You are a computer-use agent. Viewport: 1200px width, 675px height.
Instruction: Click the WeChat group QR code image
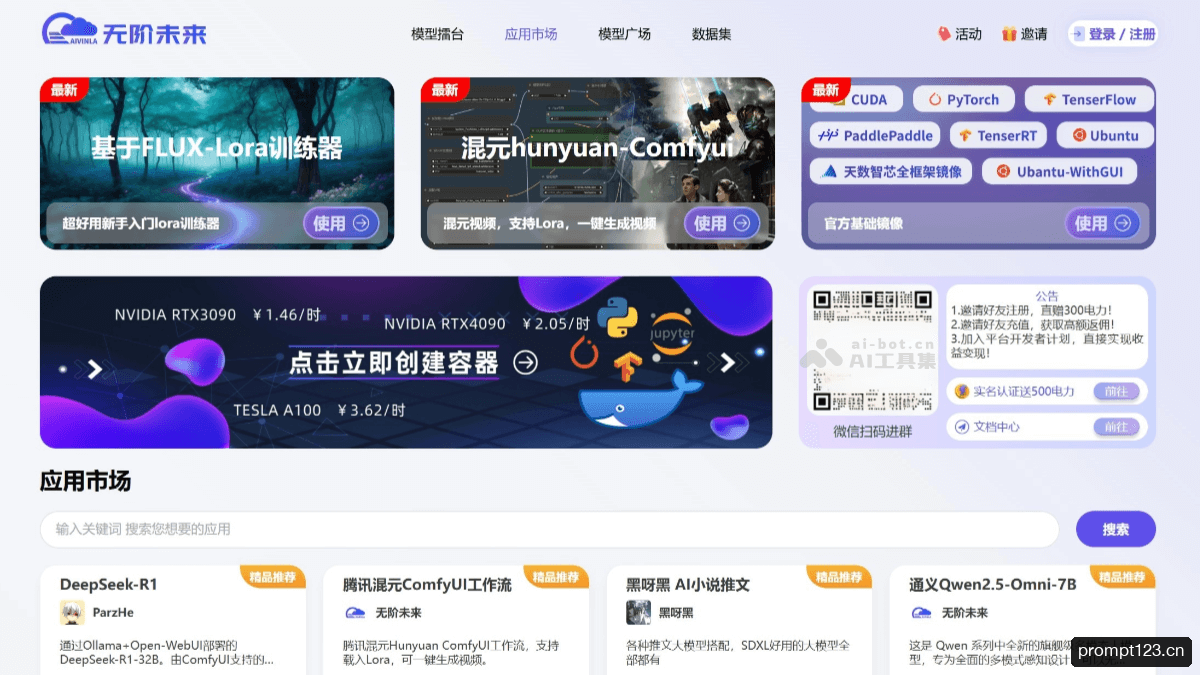click(873, 351)
